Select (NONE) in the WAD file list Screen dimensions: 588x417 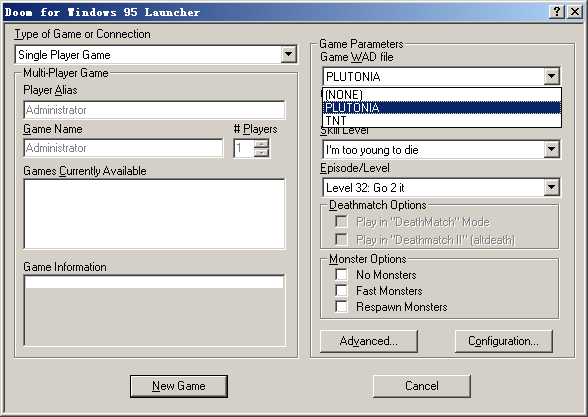442,94
